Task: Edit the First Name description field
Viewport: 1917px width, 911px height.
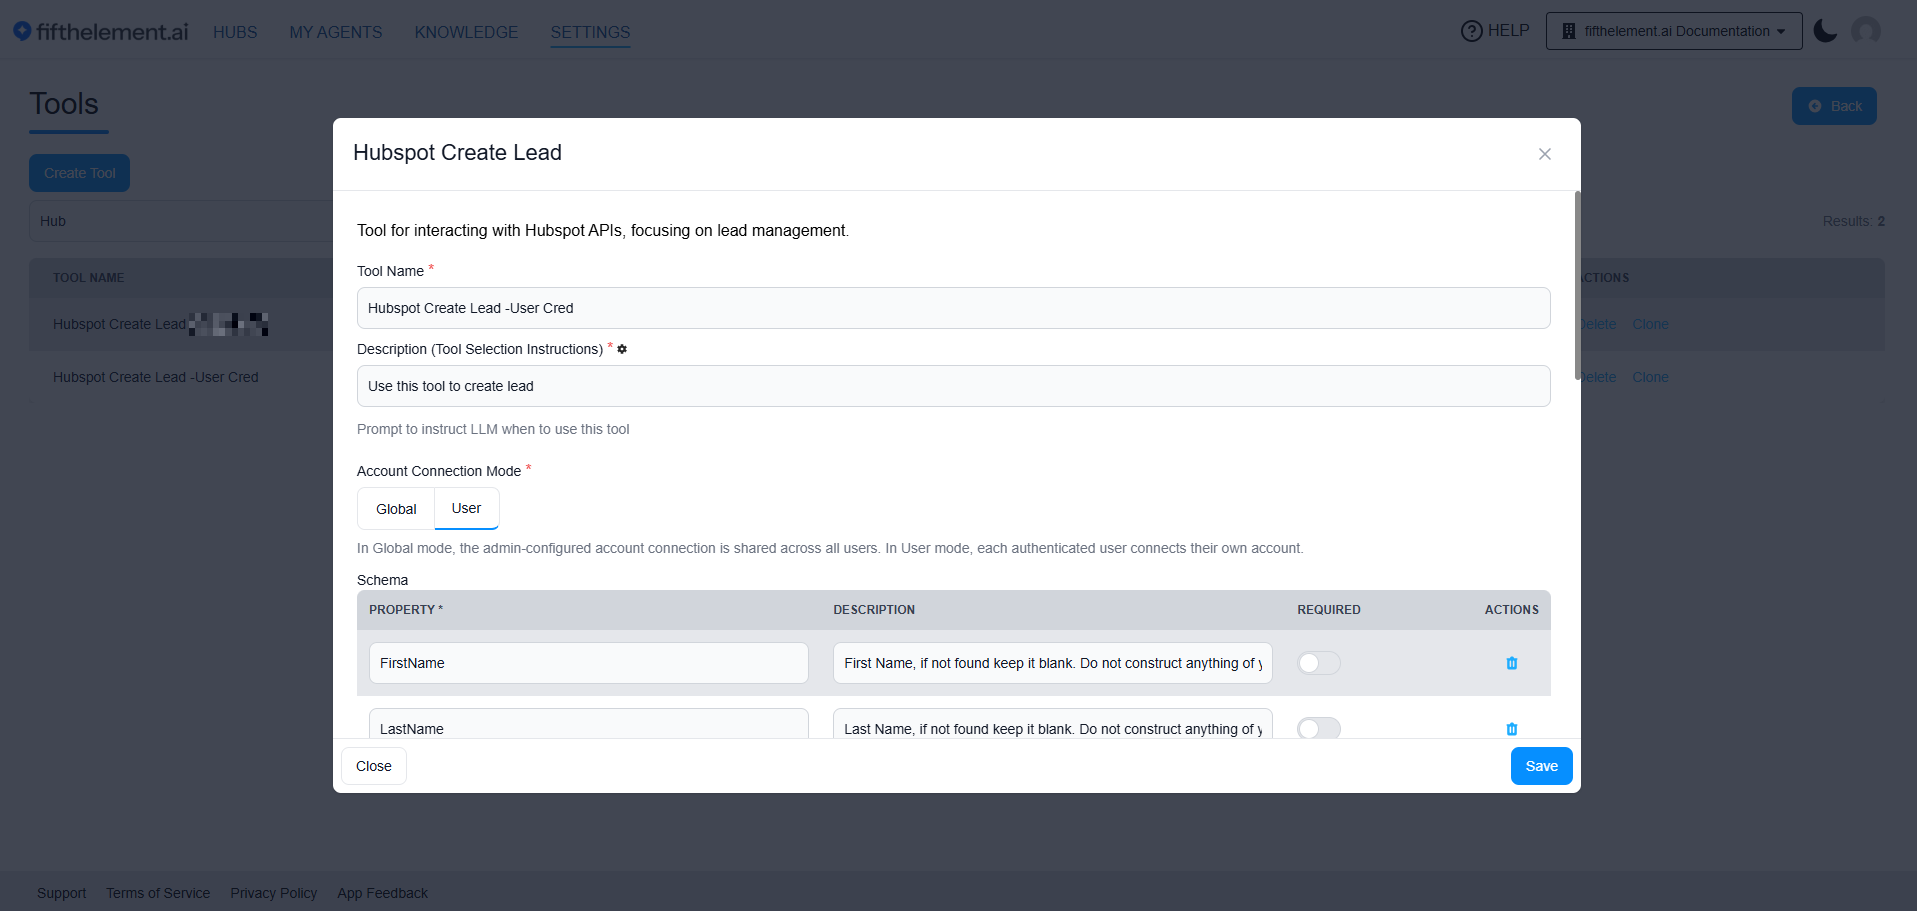Action: pyautogui.click(x=1053, y=663)
